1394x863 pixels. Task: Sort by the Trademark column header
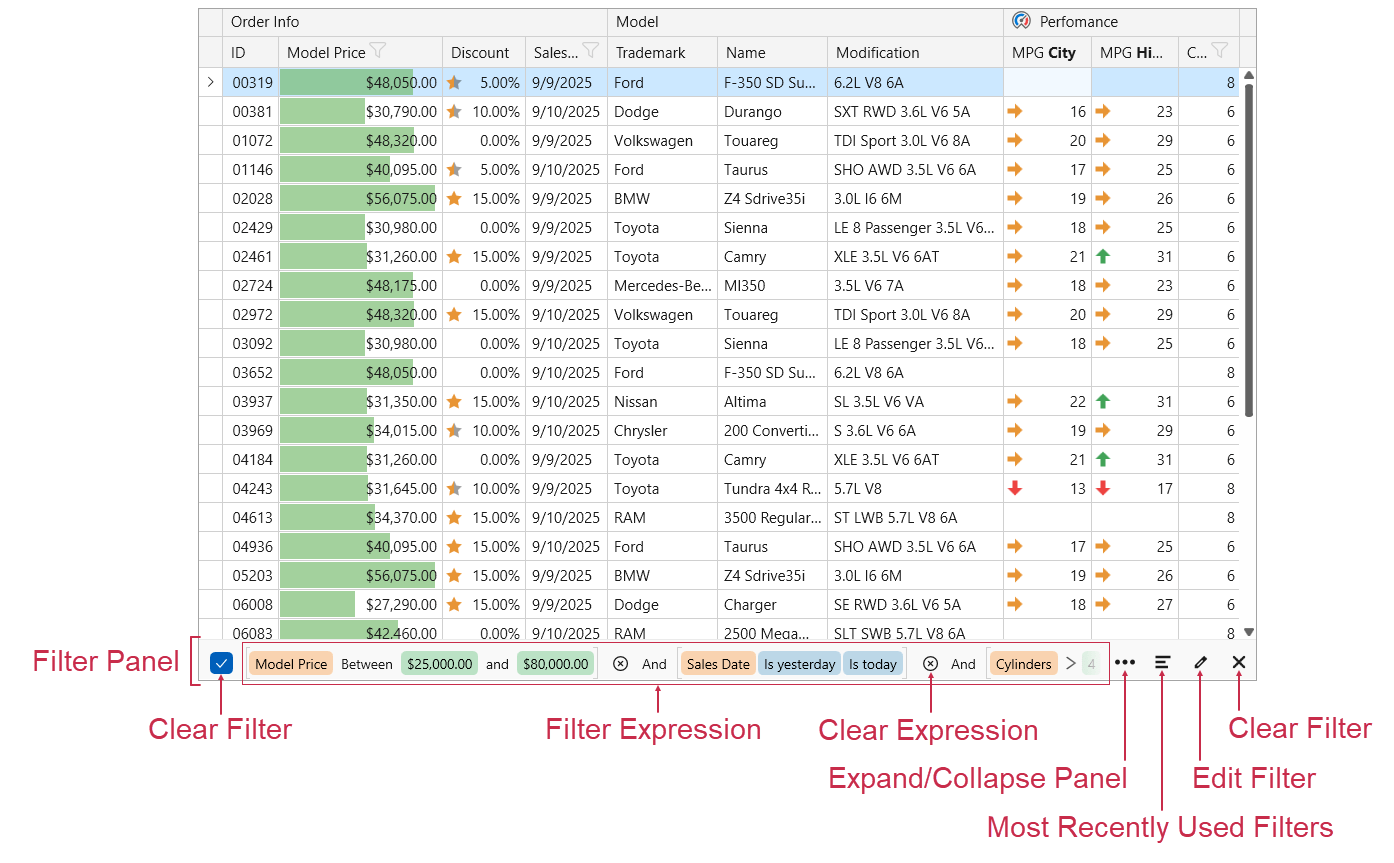[662, 52]
